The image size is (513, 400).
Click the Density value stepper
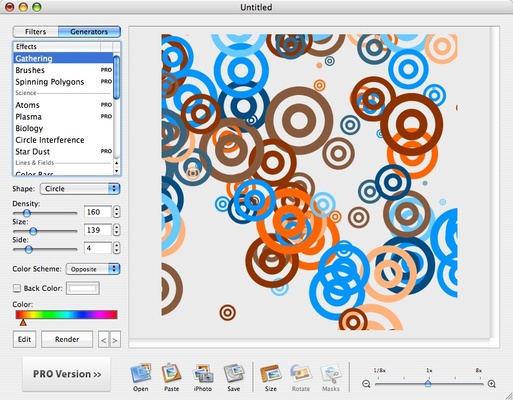coord(116,212)
